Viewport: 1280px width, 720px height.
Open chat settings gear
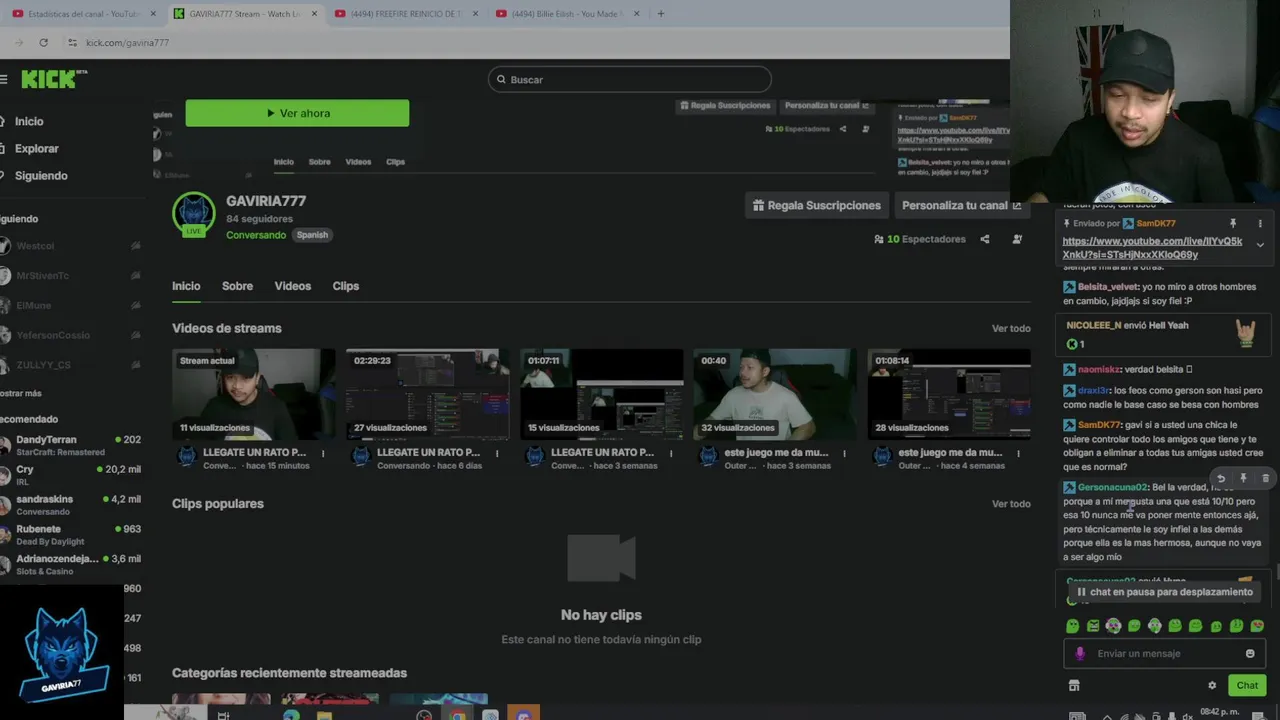pos(1212,685)
